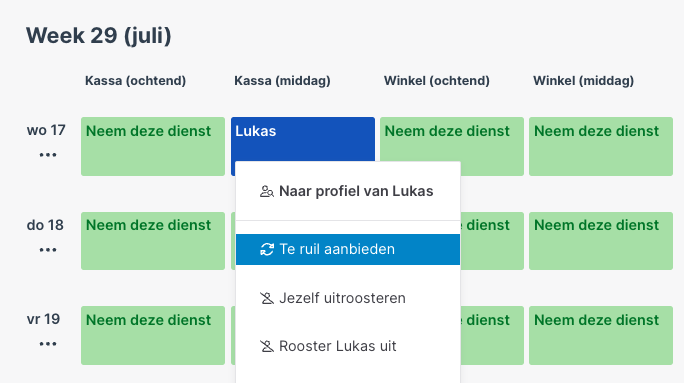The width and height of the screenshot is (684, 383).
Task: Click the crossed-out person icon beside Jezelf uitroosteren
Action: click(267, 298)
